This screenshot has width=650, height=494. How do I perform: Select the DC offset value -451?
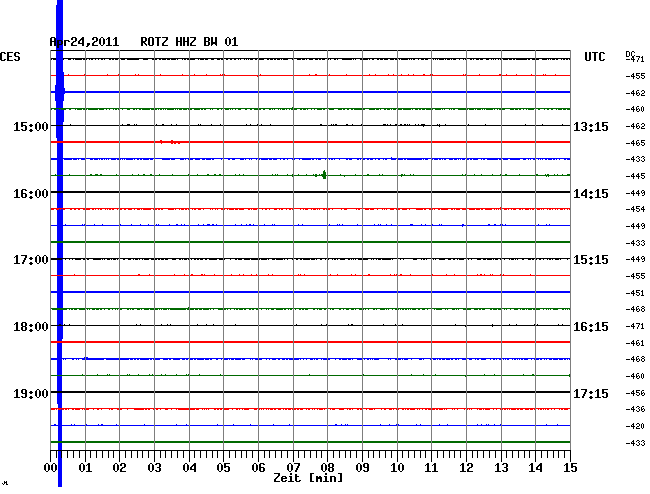[635, 293]
